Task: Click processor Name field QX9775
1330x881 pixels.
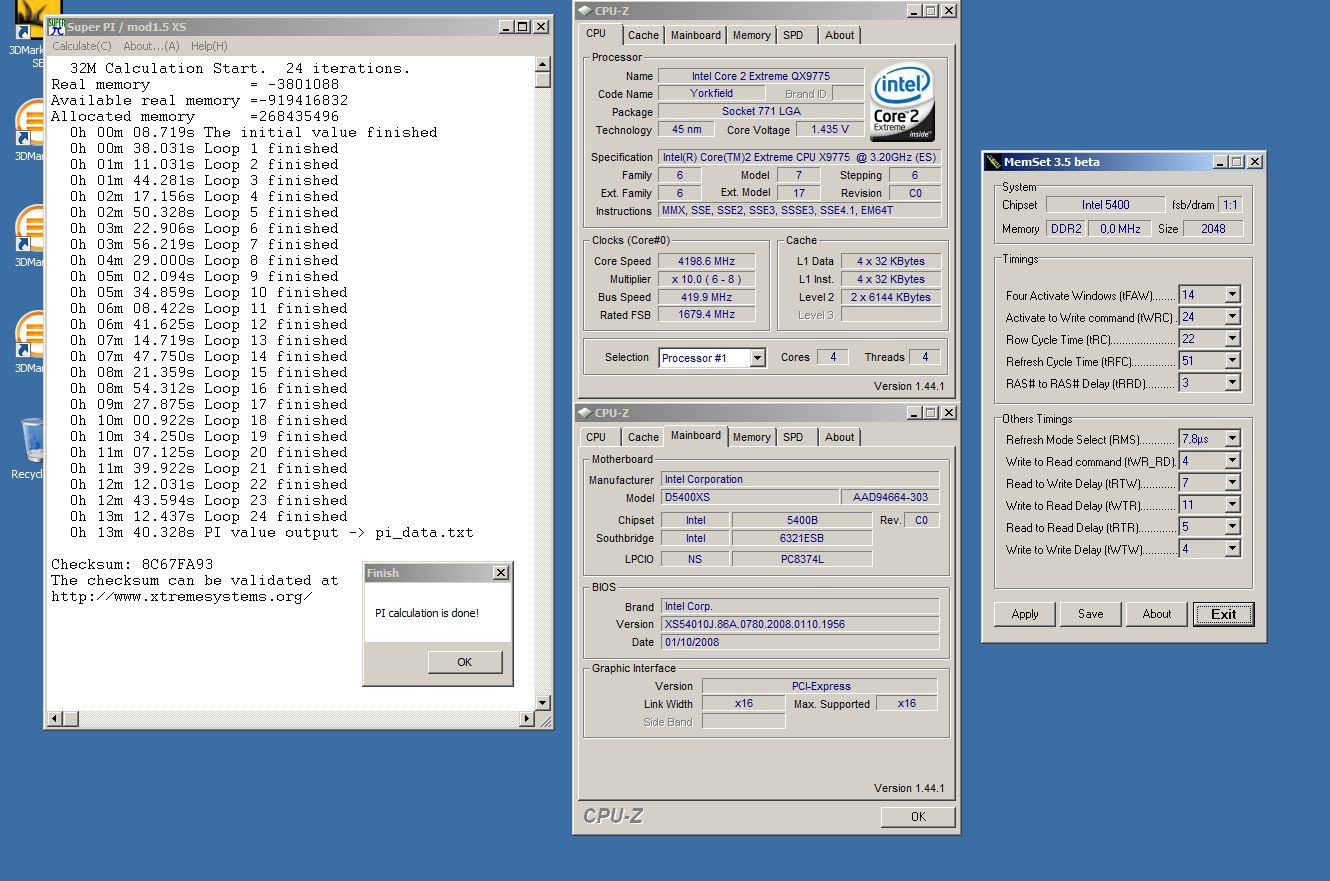Action: tap(761, 76)
